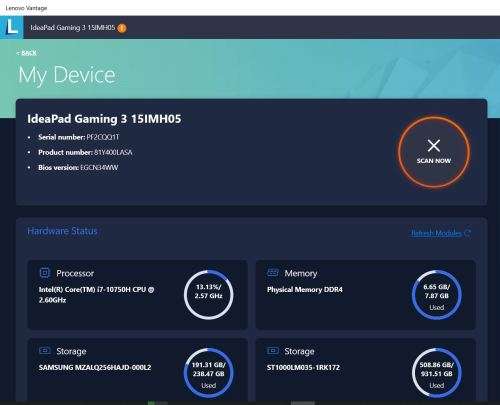Select the Hardware Status heading
Image resolution: width=500 pixels, height=405 pixels.
click(x=62, y=231)
